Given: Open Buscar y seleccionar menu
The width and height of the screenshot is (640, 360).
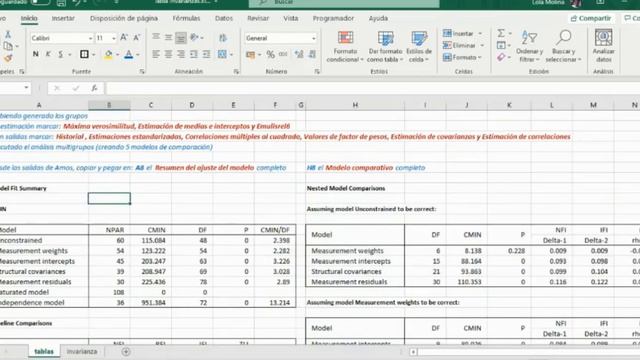Looking at the screenshot, I should click(563, 46).
